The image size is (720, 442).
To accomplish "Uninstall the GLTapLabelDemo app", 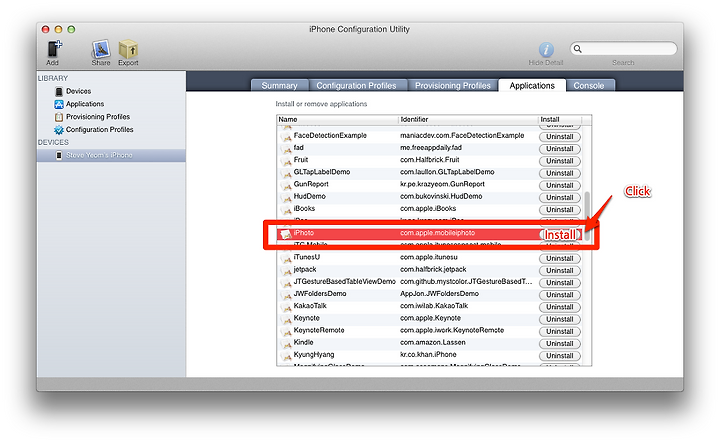I will coord(560,173).
